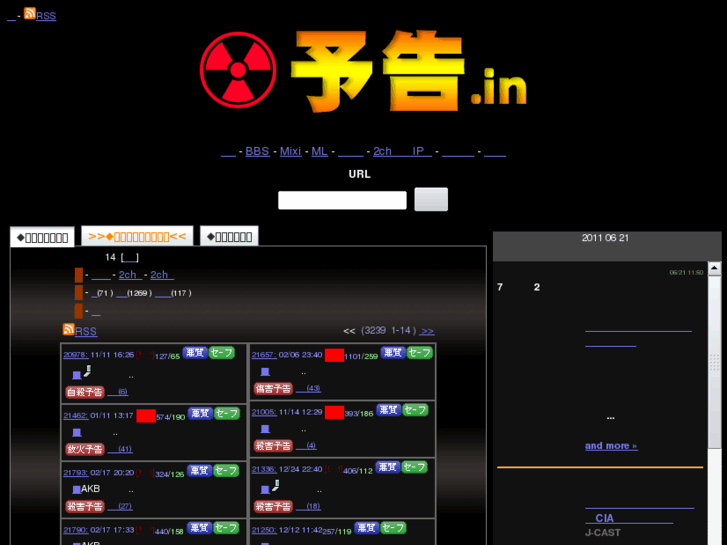Open the 'and more »' link in sidebar
This screenshot has width=727, height=545.
pos(611,446)
